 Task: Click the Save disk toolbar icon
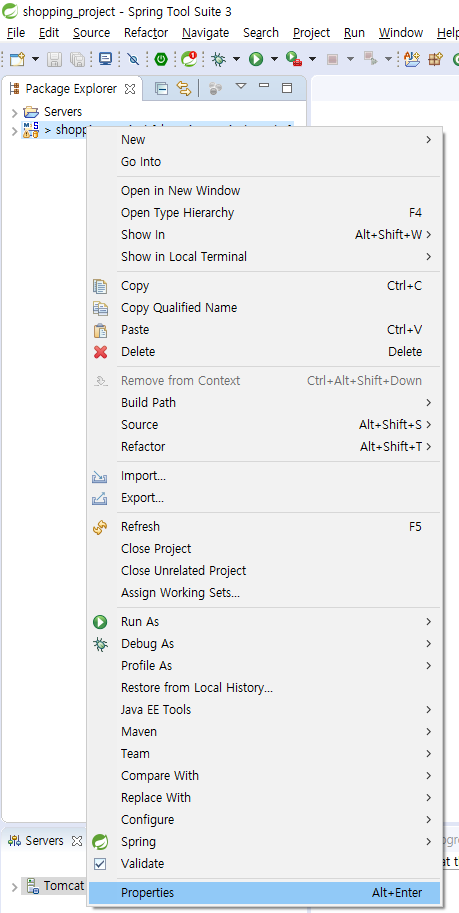pos(54,59)
